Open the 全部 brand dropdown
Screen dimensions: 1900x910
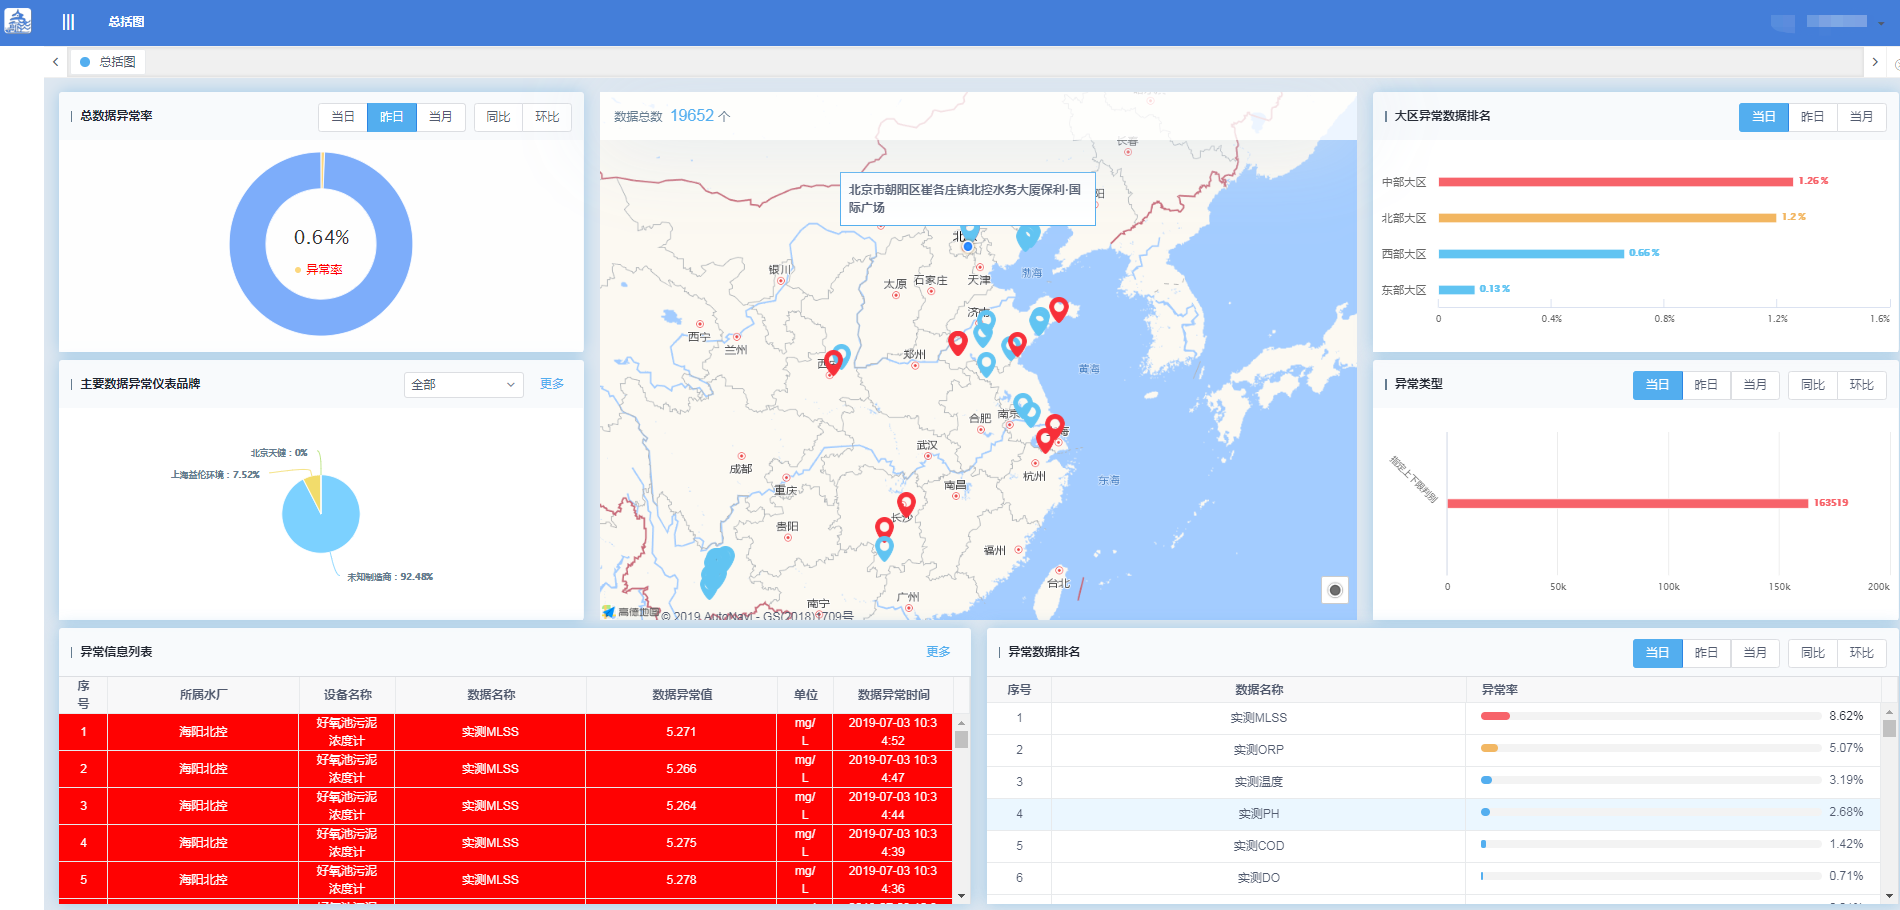463,385
